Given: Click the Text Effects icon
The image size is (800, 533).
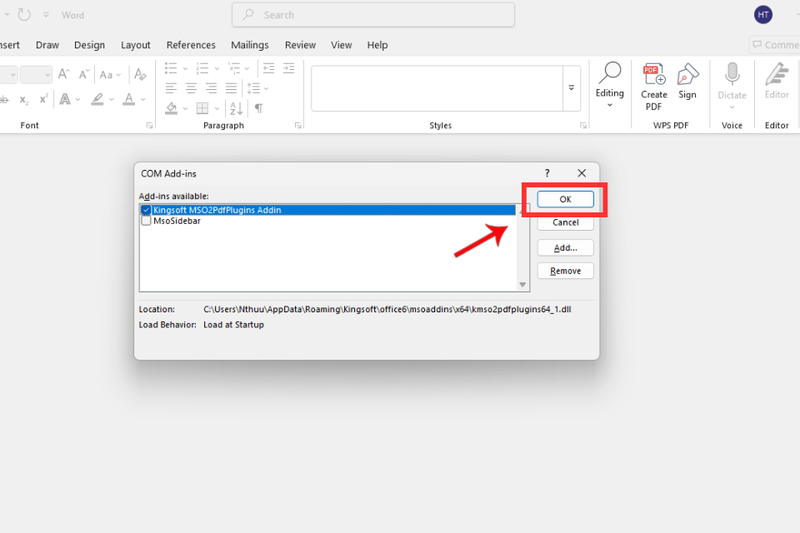Looking at the screenshot, I should click(x=65, y=99).
